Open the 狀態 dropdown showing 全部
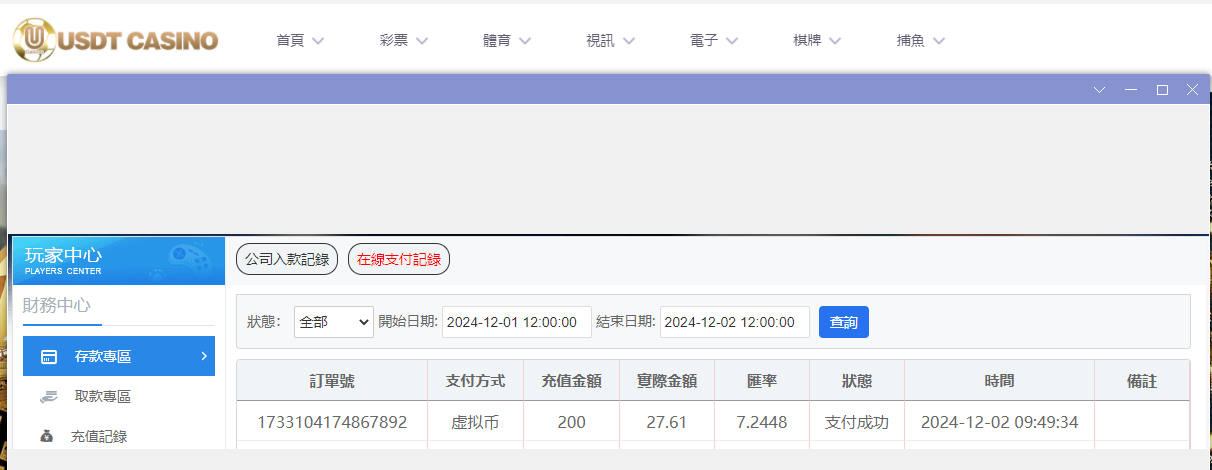This screenshot has width=1212, height=470. [x=334, y=322]
